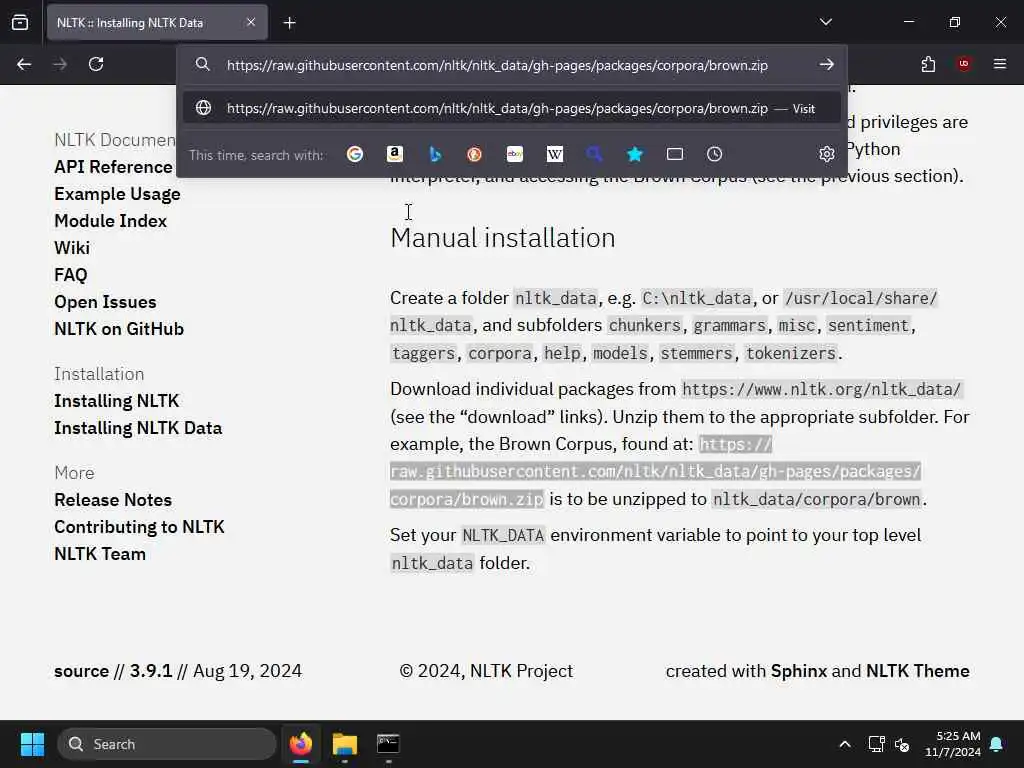1024x768 pixels.
Task: Click the nltk.org/nltk_data URL
Action: click(821, 389)
